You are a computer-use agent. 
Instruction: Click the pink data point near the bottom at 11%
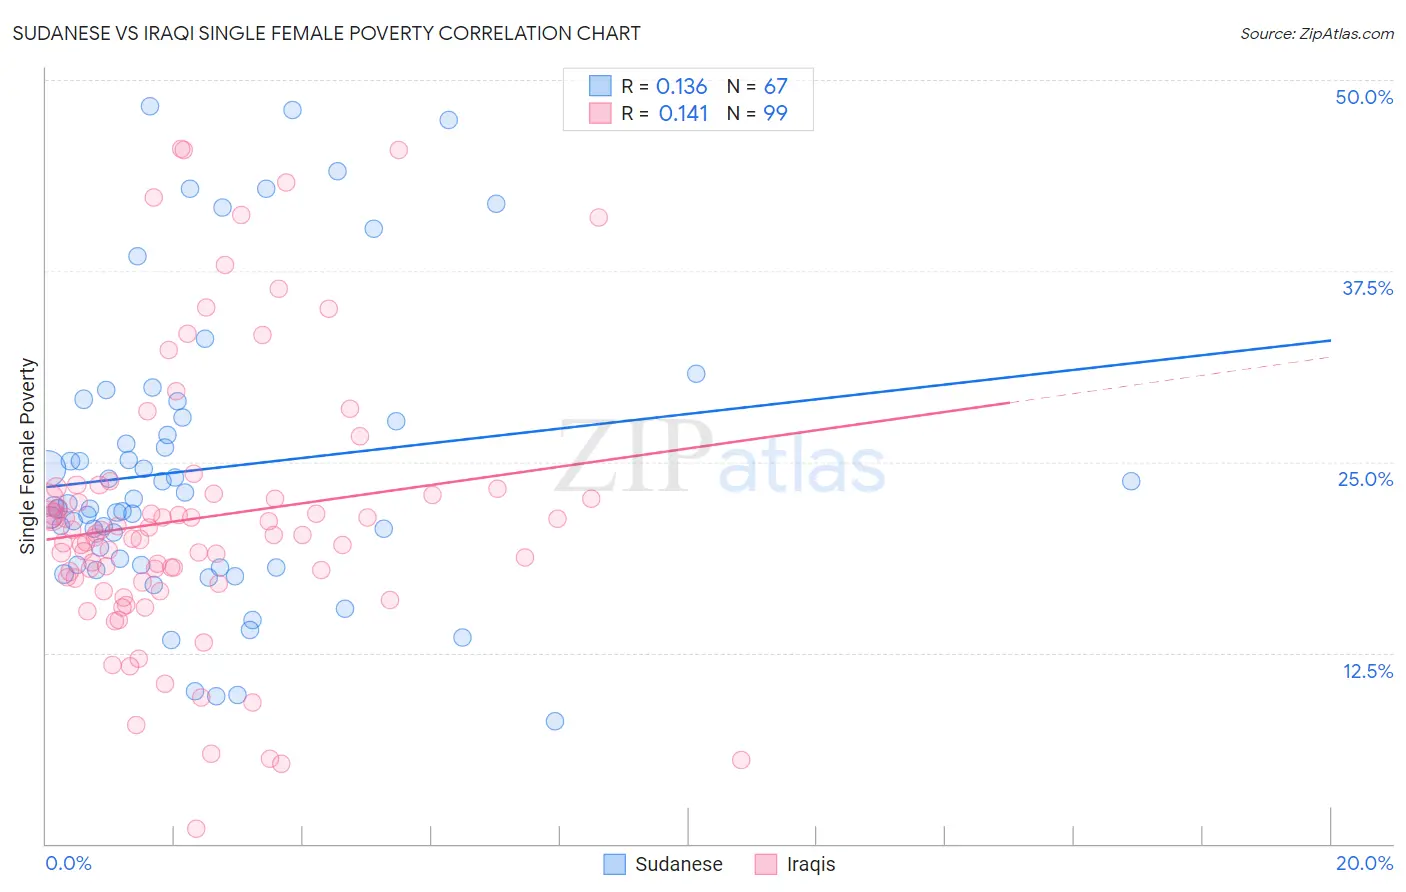[741, 760]
